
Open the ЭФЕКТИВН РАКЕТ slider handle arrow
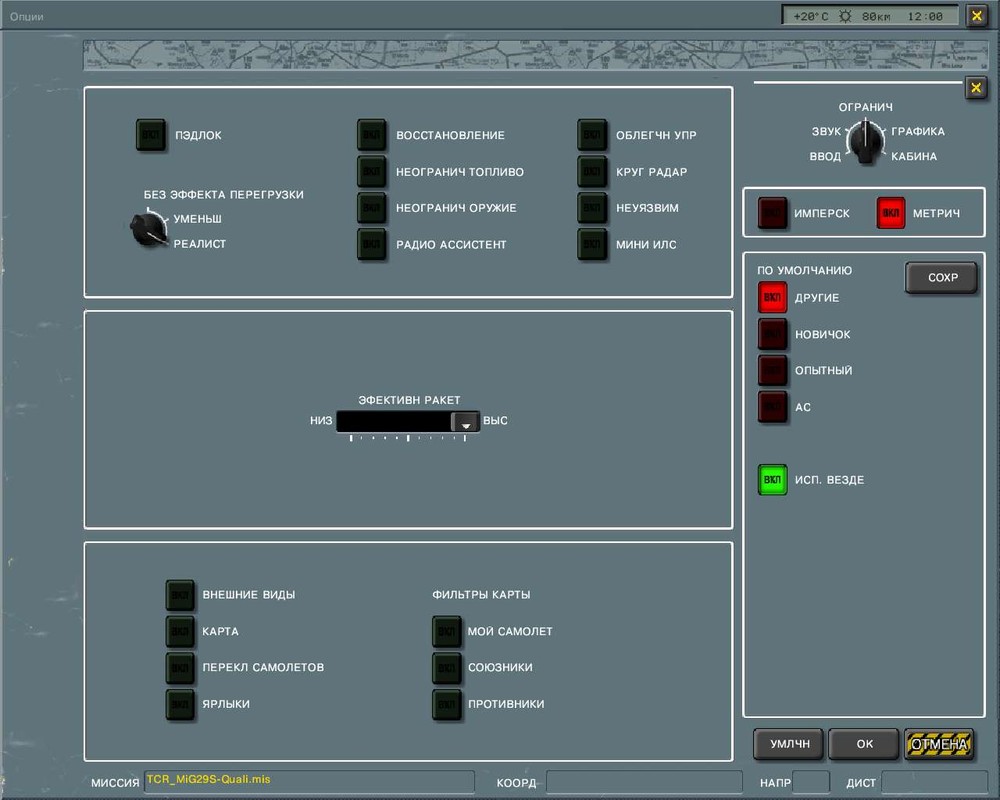tap(465, 422)
